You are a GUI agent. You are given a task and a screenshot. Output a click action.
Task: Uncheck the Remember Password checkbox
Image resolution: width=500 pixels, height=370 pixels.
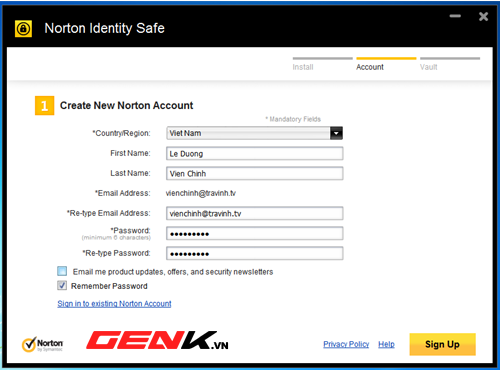(62, 285)
